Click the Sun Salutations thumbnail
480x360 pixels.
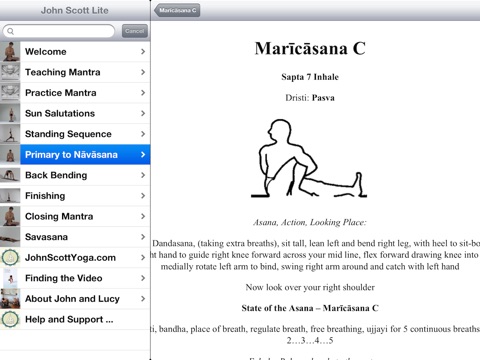[x=10, y=113]
